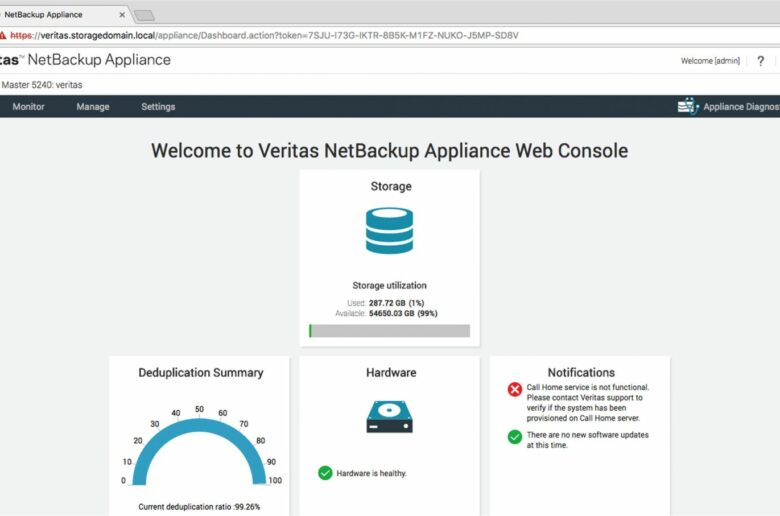Click the Master 5240: veritas label
This screenshot has width=780, height=516.
[42, 85]
